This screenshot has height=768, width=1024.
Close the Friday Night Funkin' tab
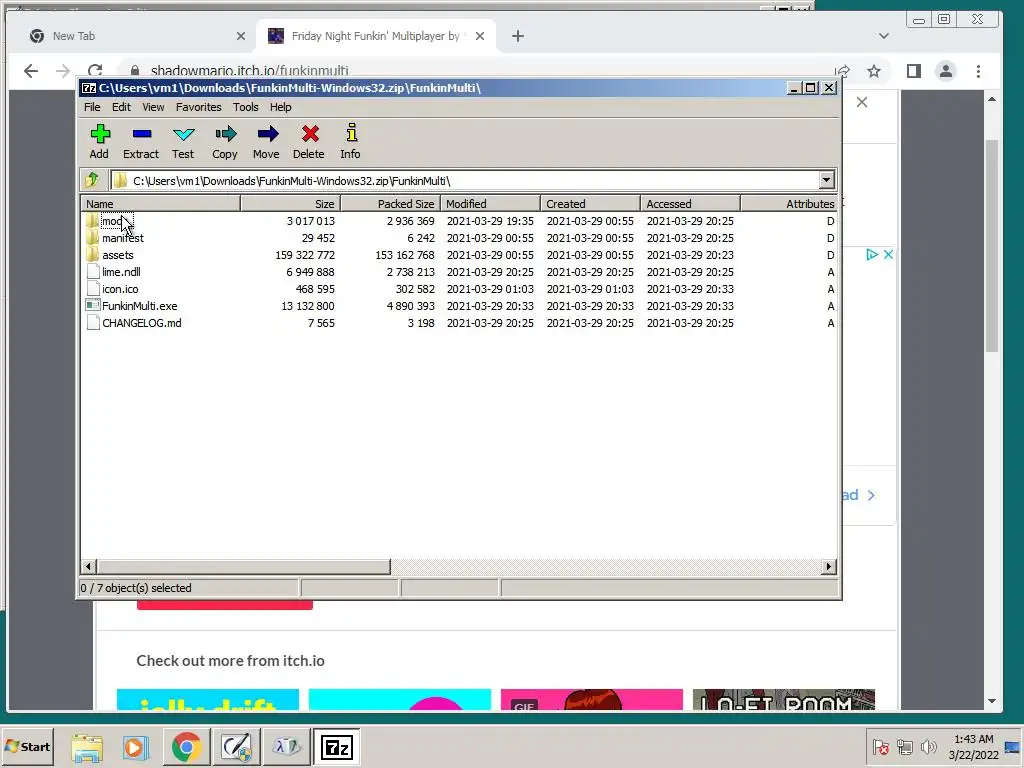click(480, 36)
